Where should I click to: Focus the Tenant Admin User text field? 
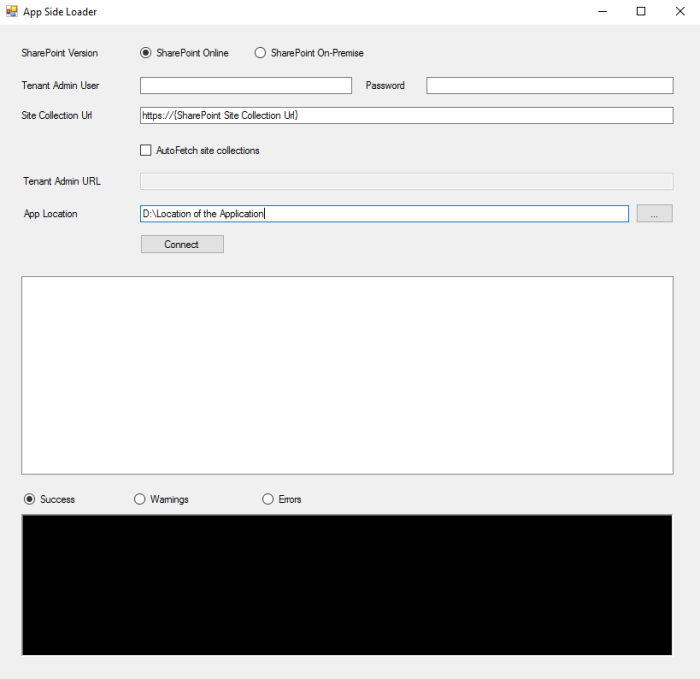246,86
